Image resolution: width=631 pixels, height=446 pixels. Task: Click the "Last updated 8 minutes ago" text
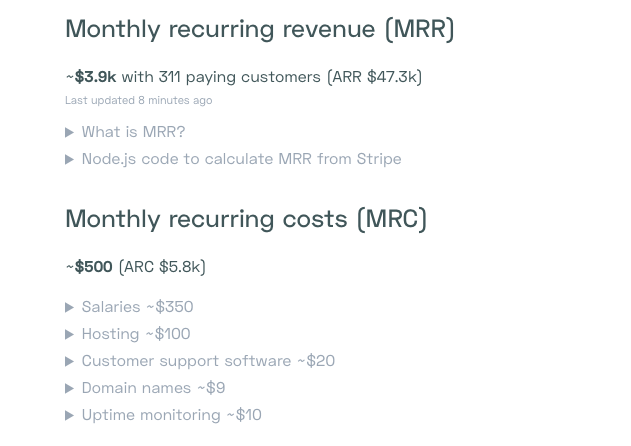[138, 100]
